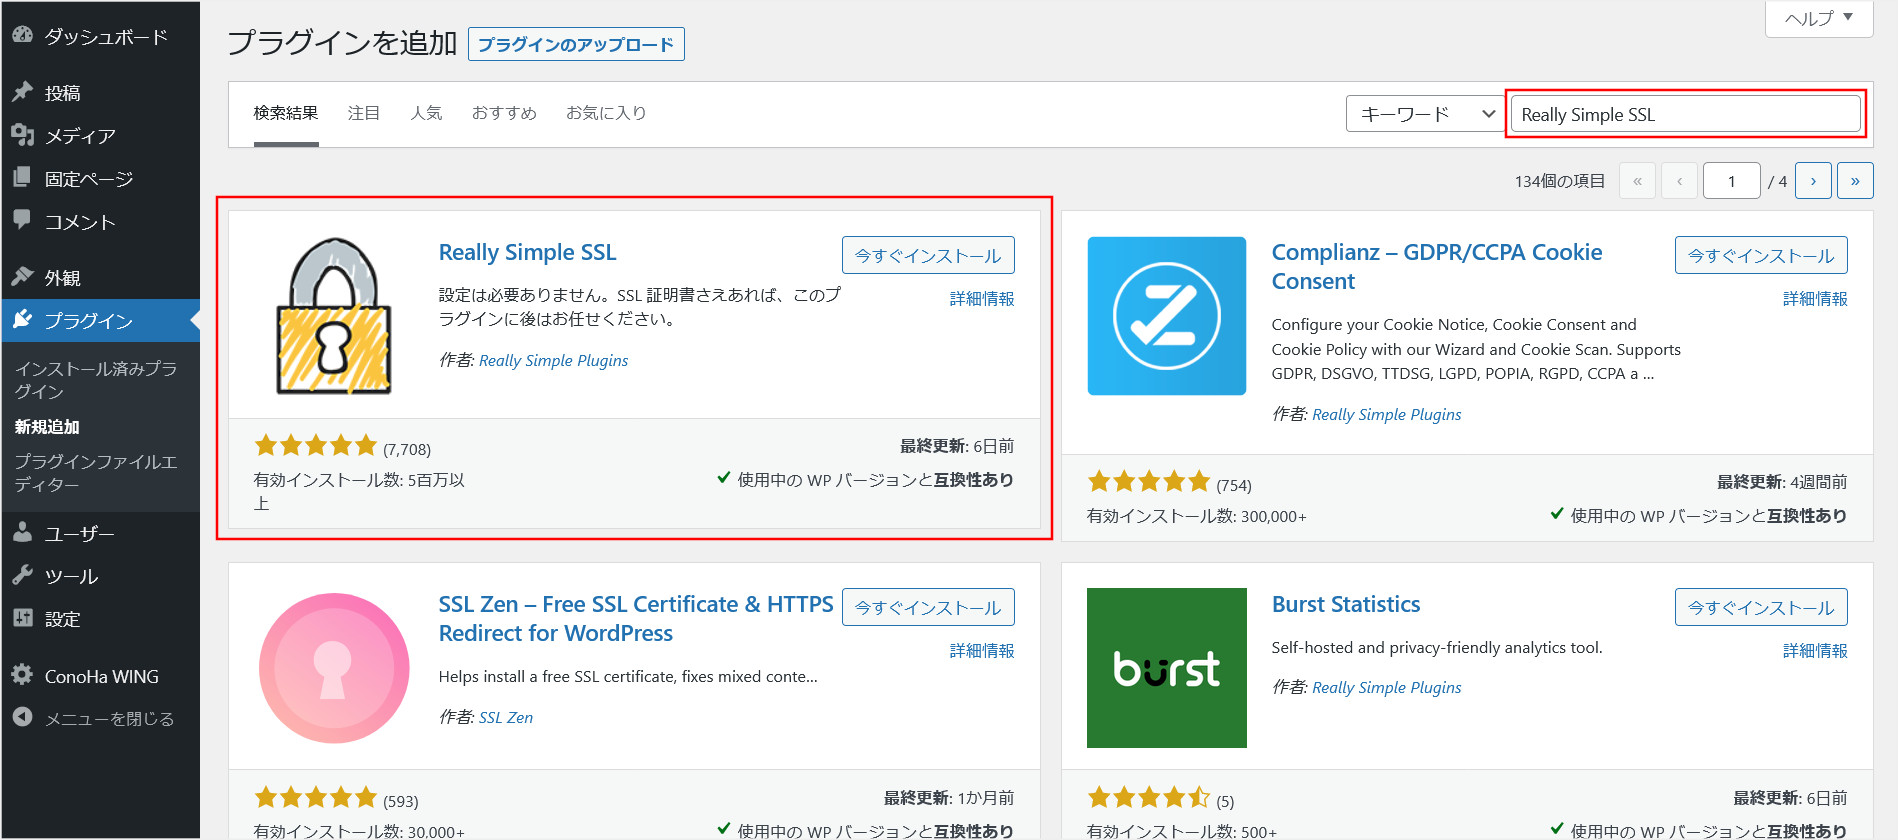
Task: Click the plugin search input field
Action: [x=1685, y=114]
